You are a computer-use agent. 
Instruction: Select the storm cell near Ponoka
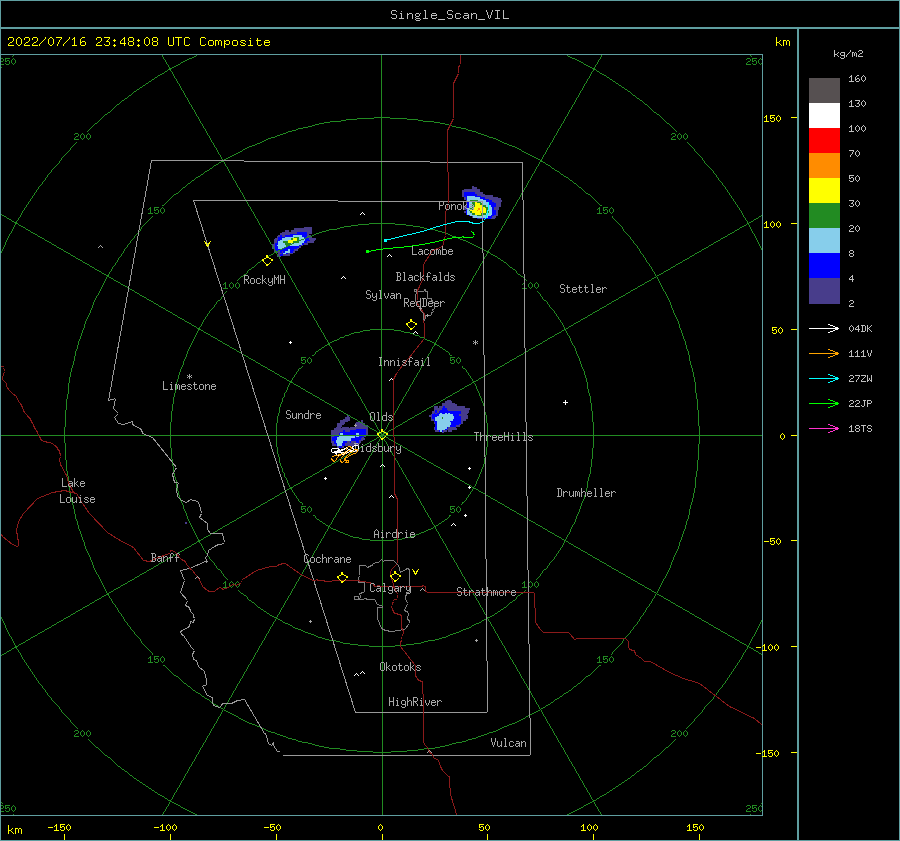pyautogui.click(x=481, y=204)
